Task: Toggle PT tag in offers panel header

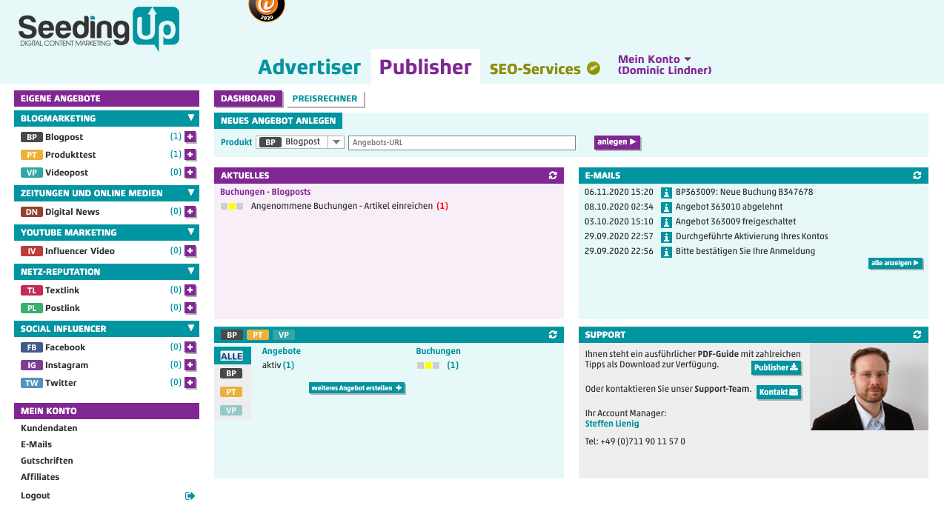Action: point(257,335)
